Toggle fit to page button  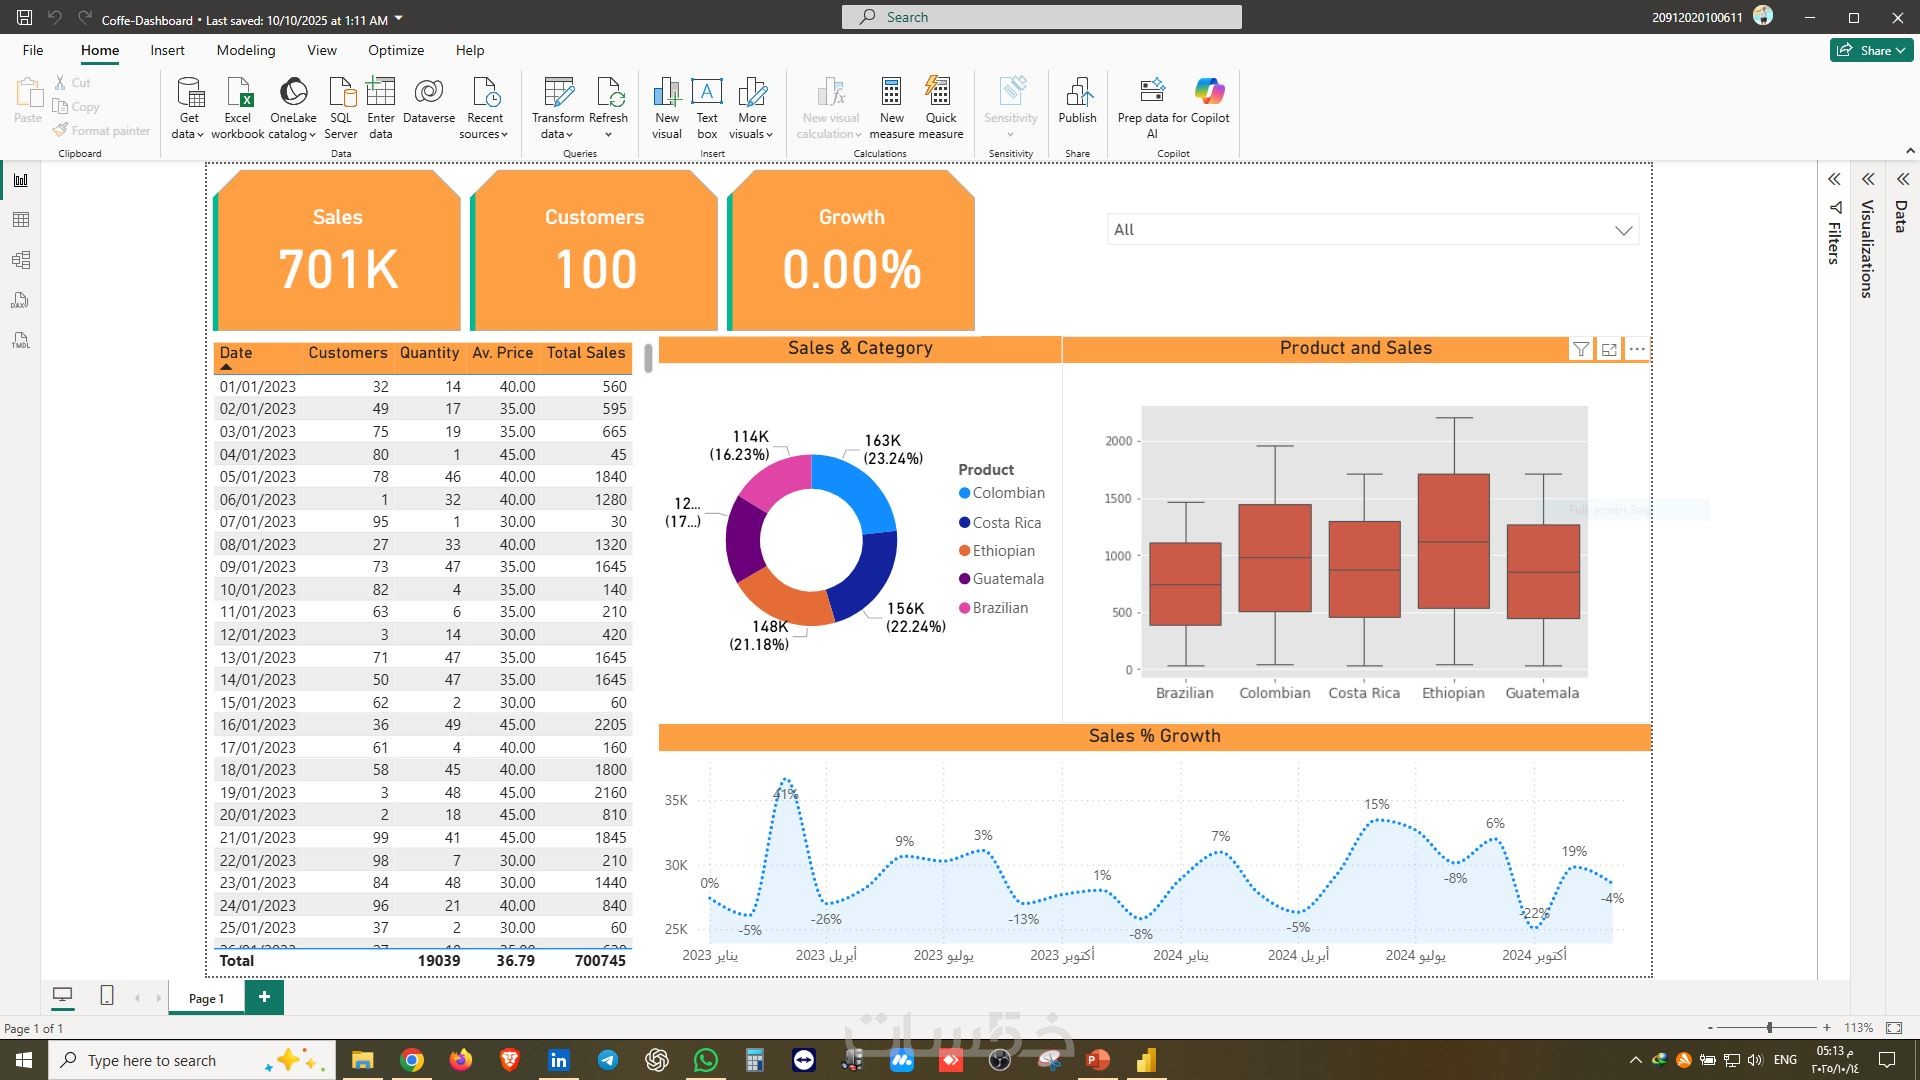tap(1894, 1027)
